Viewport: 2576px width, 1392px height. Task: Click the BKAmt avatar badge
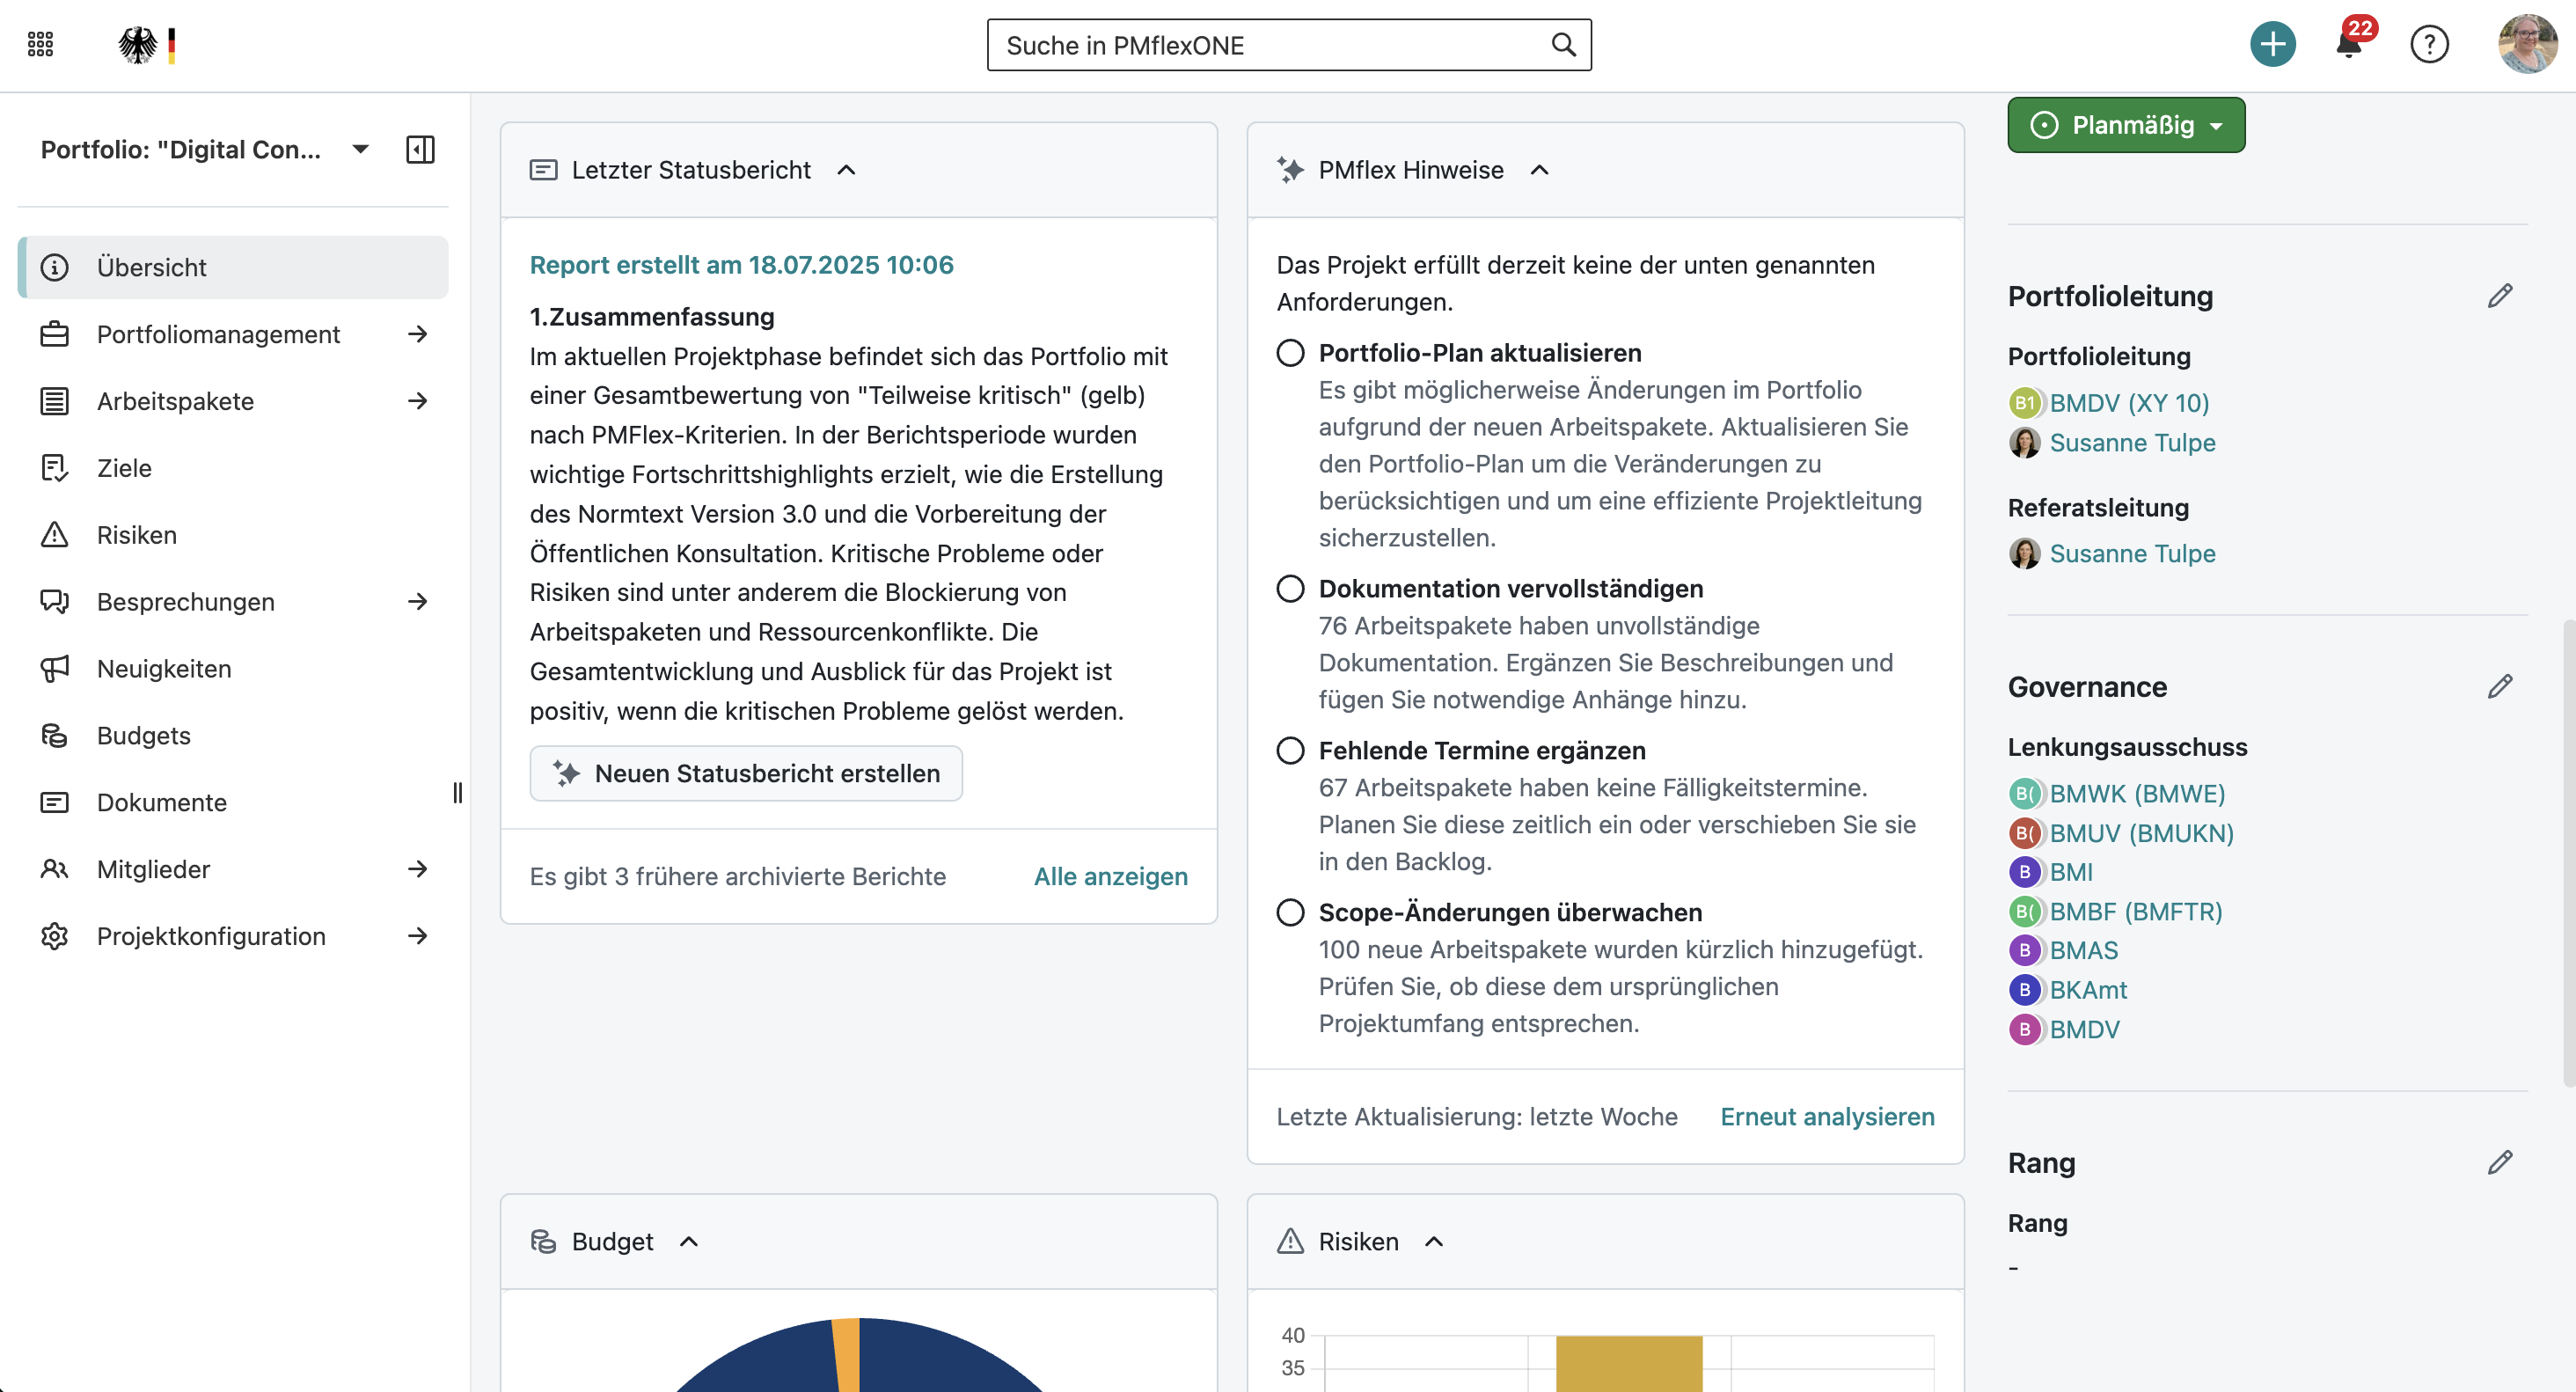pos(2024,990)
